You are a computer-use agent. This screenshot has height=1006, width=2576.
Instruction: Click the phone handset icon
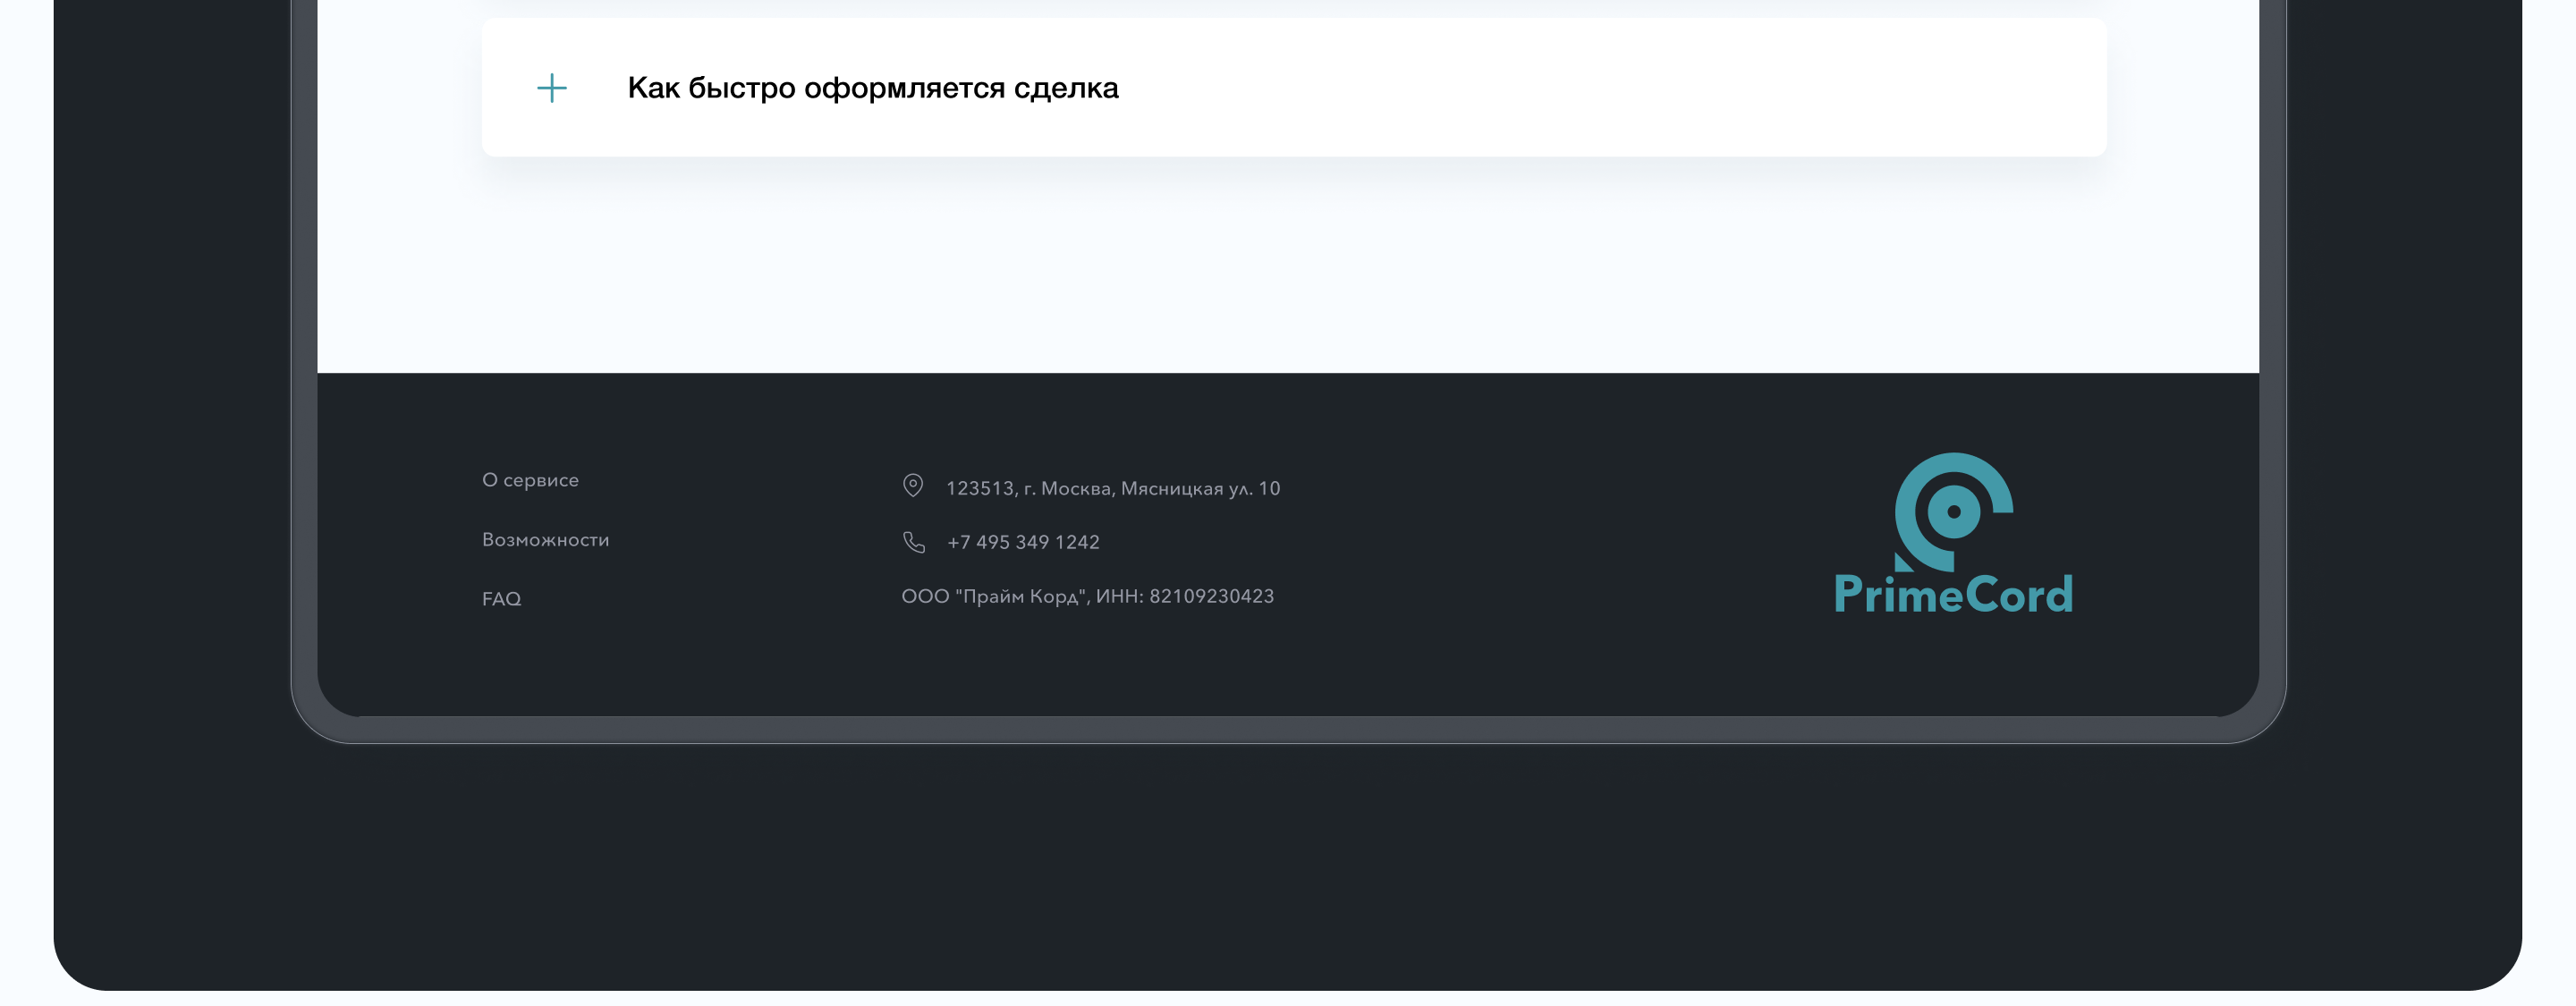click(913, 542)
